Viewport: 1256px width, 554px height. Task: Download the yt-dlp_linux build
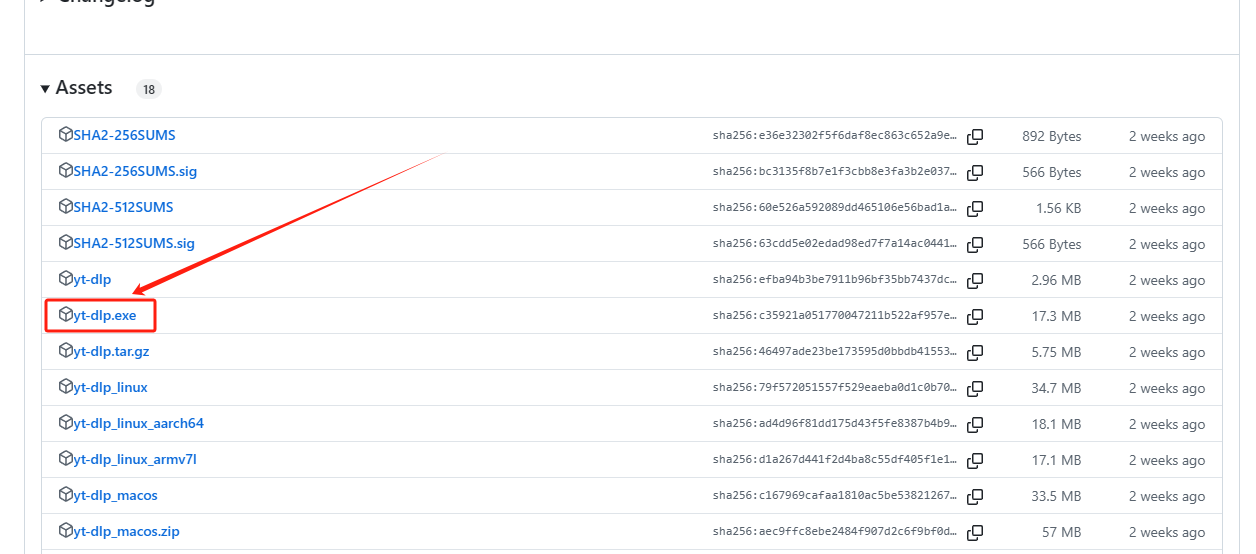click(110, 387)
